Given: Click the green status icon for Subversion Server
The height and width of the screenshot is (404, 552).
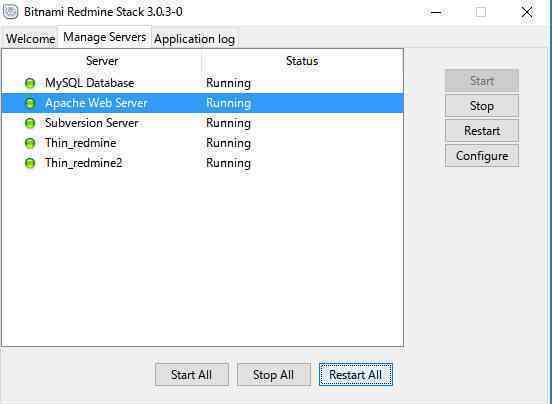Looking at the screenshot, I should [x=30, y=123].
